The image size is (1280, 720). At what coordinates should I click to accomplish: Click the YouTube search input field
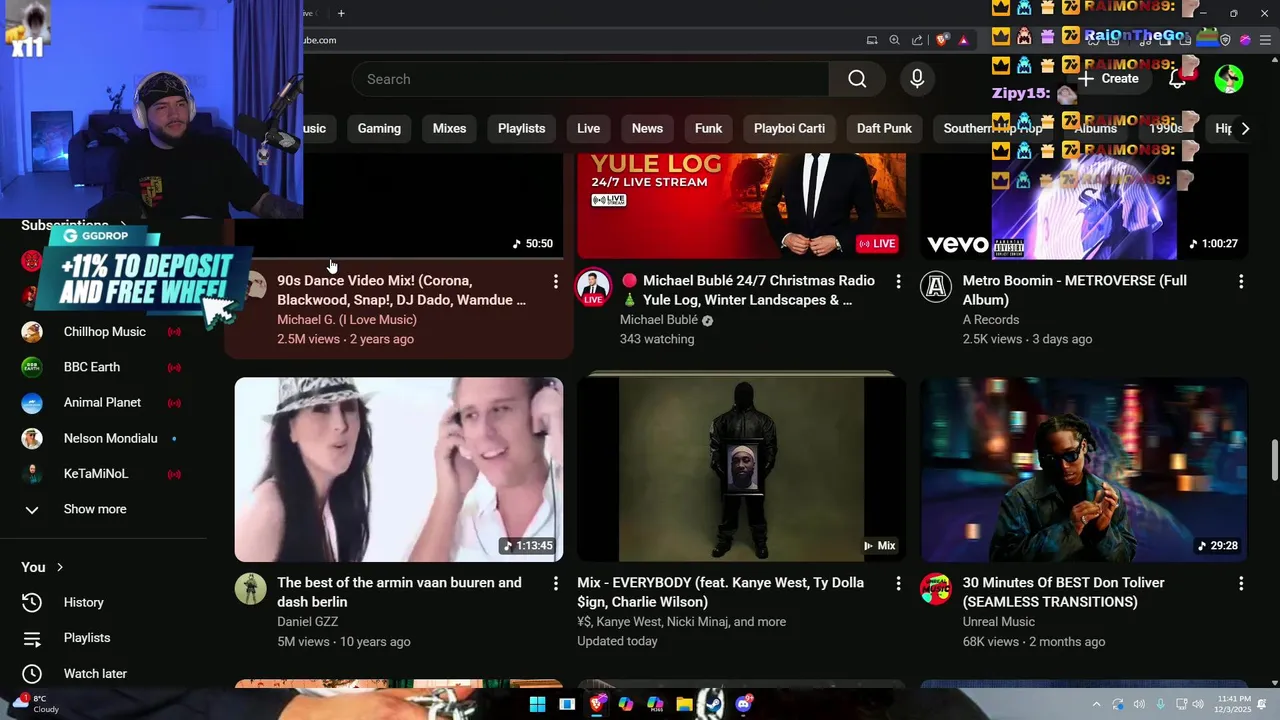pos(590,79)
